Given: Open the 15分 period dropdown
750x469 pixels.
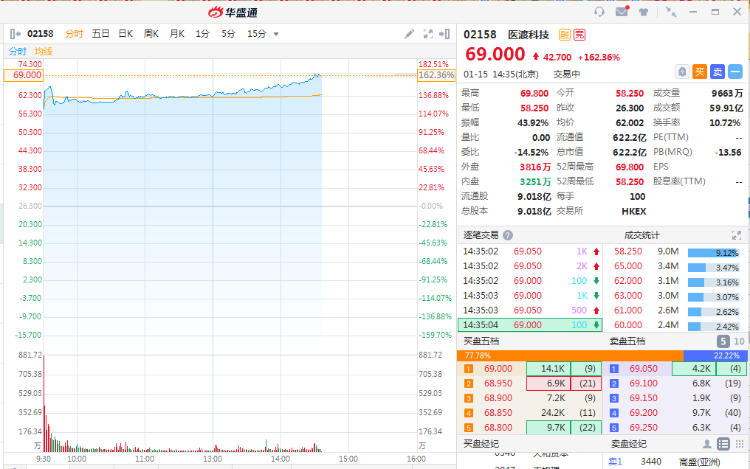Looking at the screenshot, I should 263,34.
